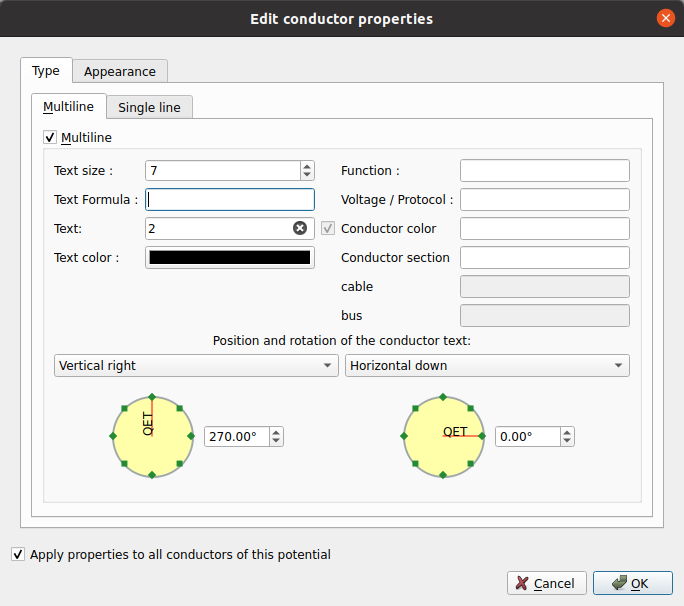The image size is (684, 606).
Task: Confirm with the OK button
Action: point(633,583)
